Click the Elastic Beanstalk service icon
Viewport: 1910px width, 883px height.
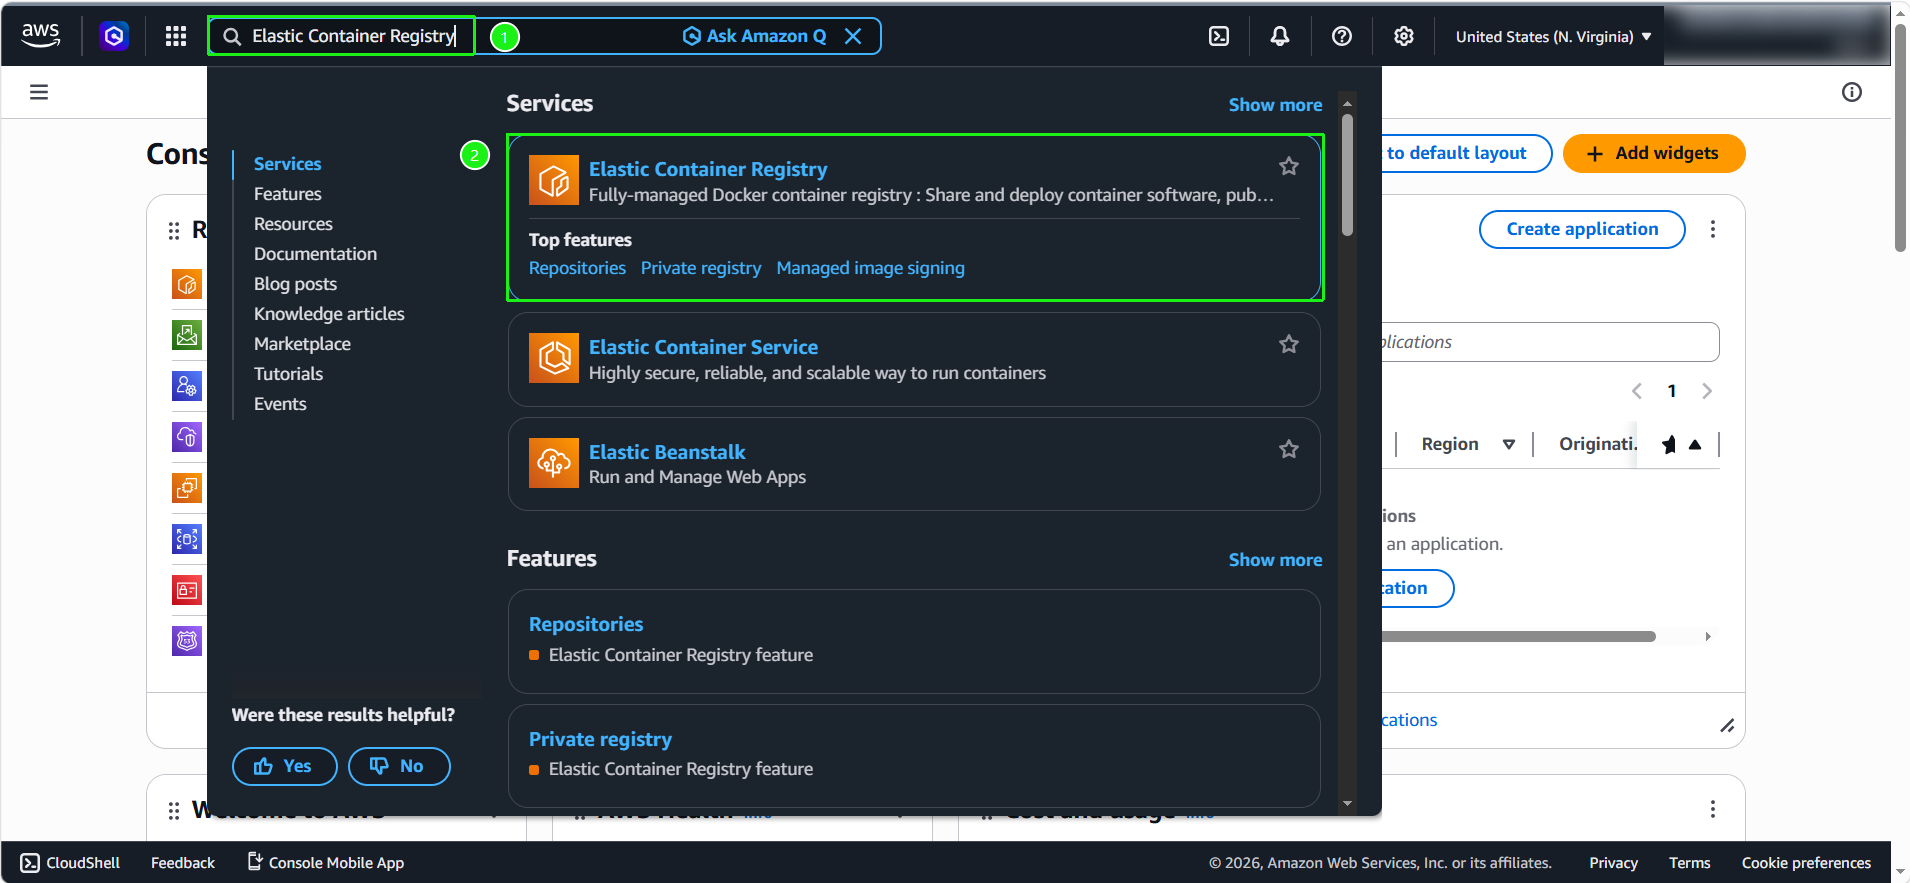click(554, 463)
